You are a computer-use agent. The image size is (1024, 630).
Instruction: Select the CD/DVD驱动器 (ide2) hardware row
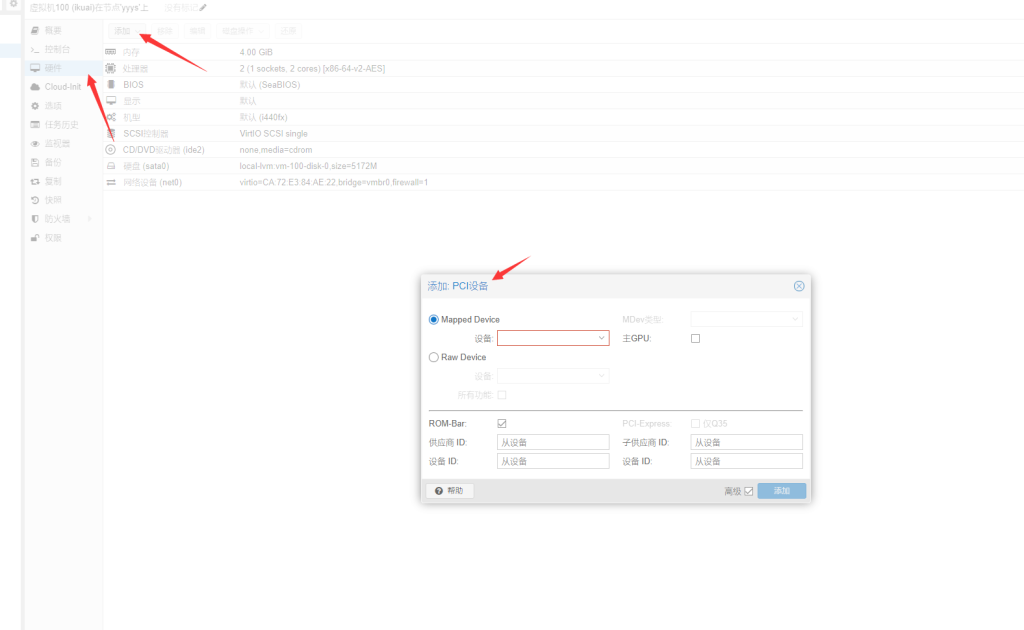click(163, 150)
